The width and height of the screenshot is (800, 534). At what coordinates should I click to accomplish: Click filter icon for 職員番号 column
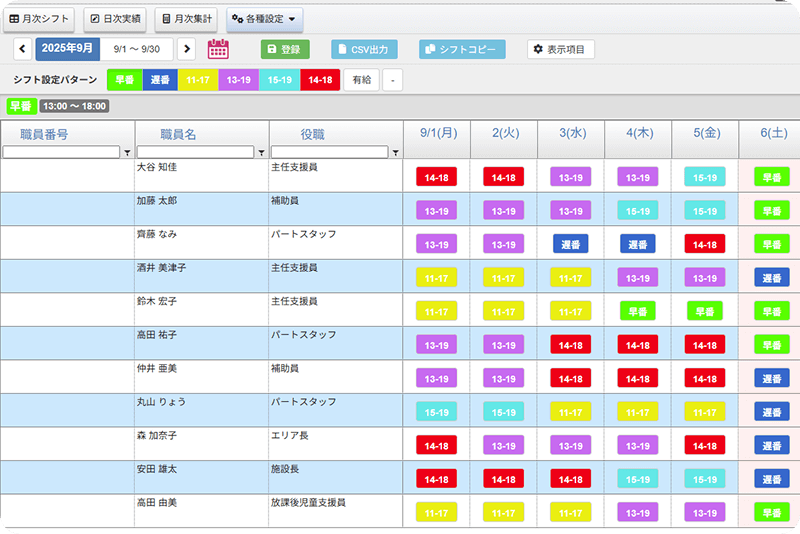tap(127, 153)
